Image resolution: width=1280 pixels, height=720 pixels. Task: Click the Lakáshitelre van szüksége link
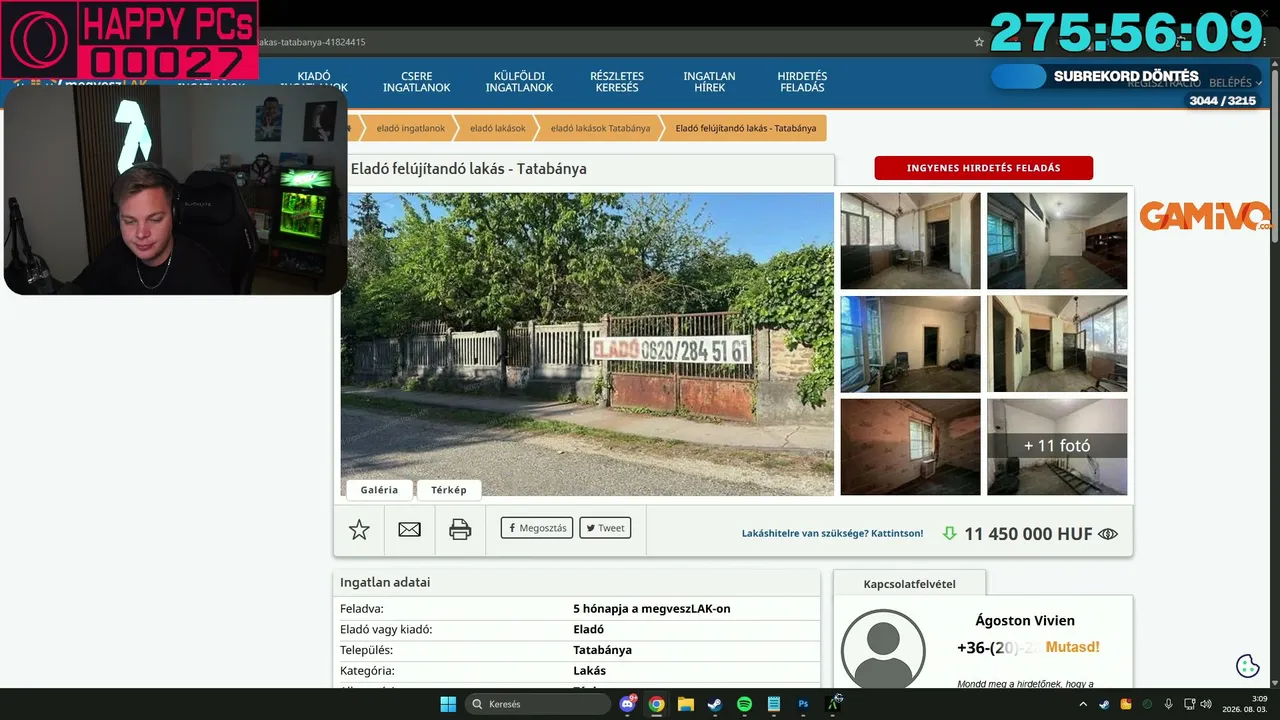point(832,534)
